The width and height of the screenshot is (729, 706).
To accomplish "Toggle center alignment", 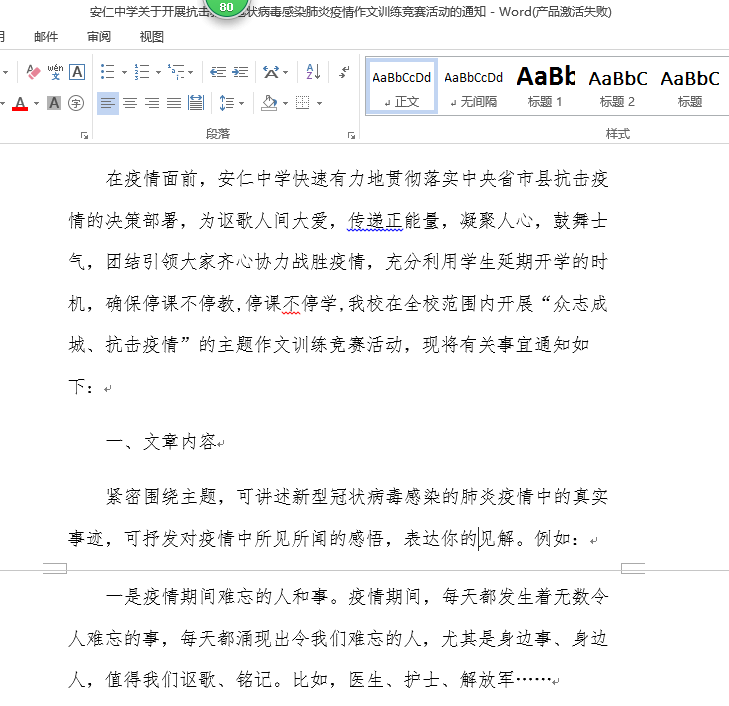I will (130, 103).
